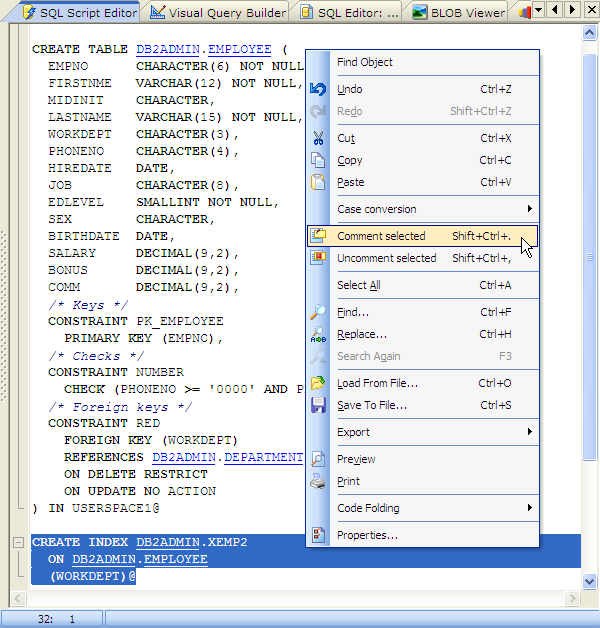This screenshot has width=600, height=628.
Task: Open the tab list dropdown arrow
Action: click(539, 9)
